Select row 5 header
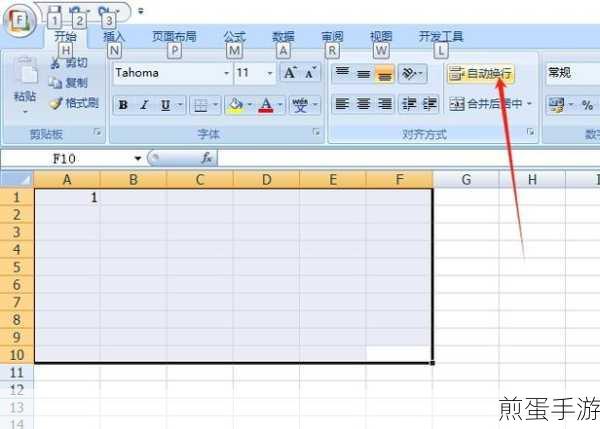600x429 pixels. 17,267
